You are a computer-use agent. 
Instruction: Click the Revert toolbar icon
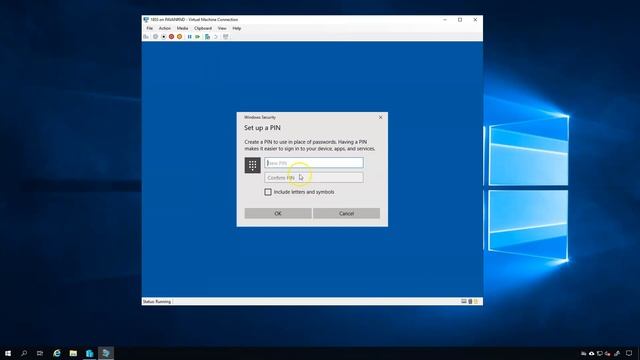point(216,37)
